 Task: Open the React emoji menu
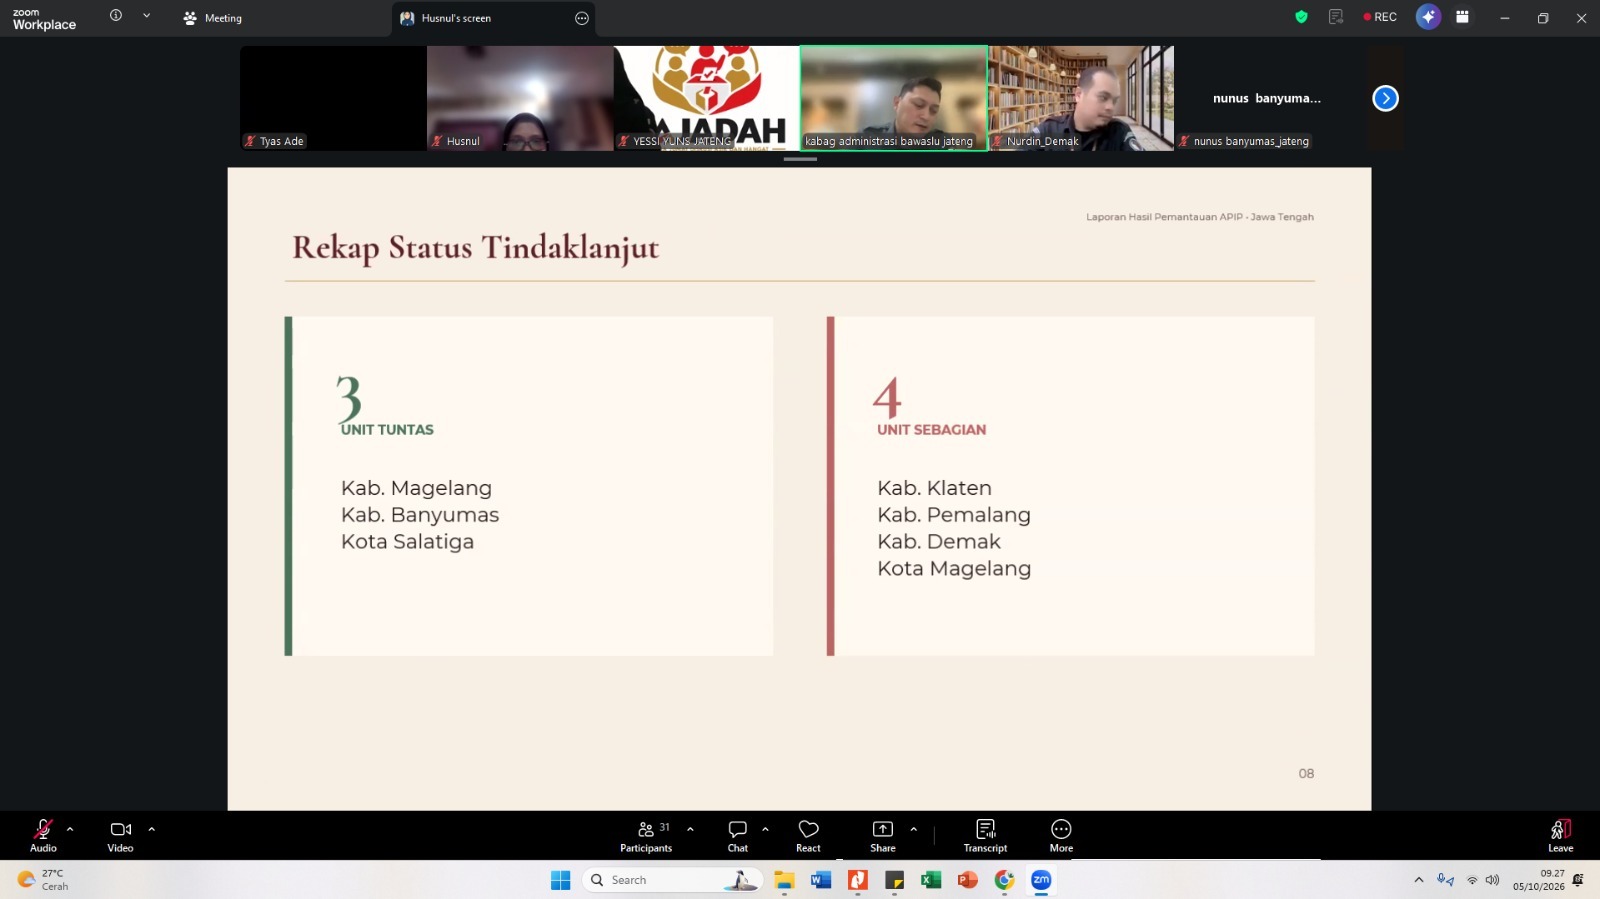coord(808,836)
